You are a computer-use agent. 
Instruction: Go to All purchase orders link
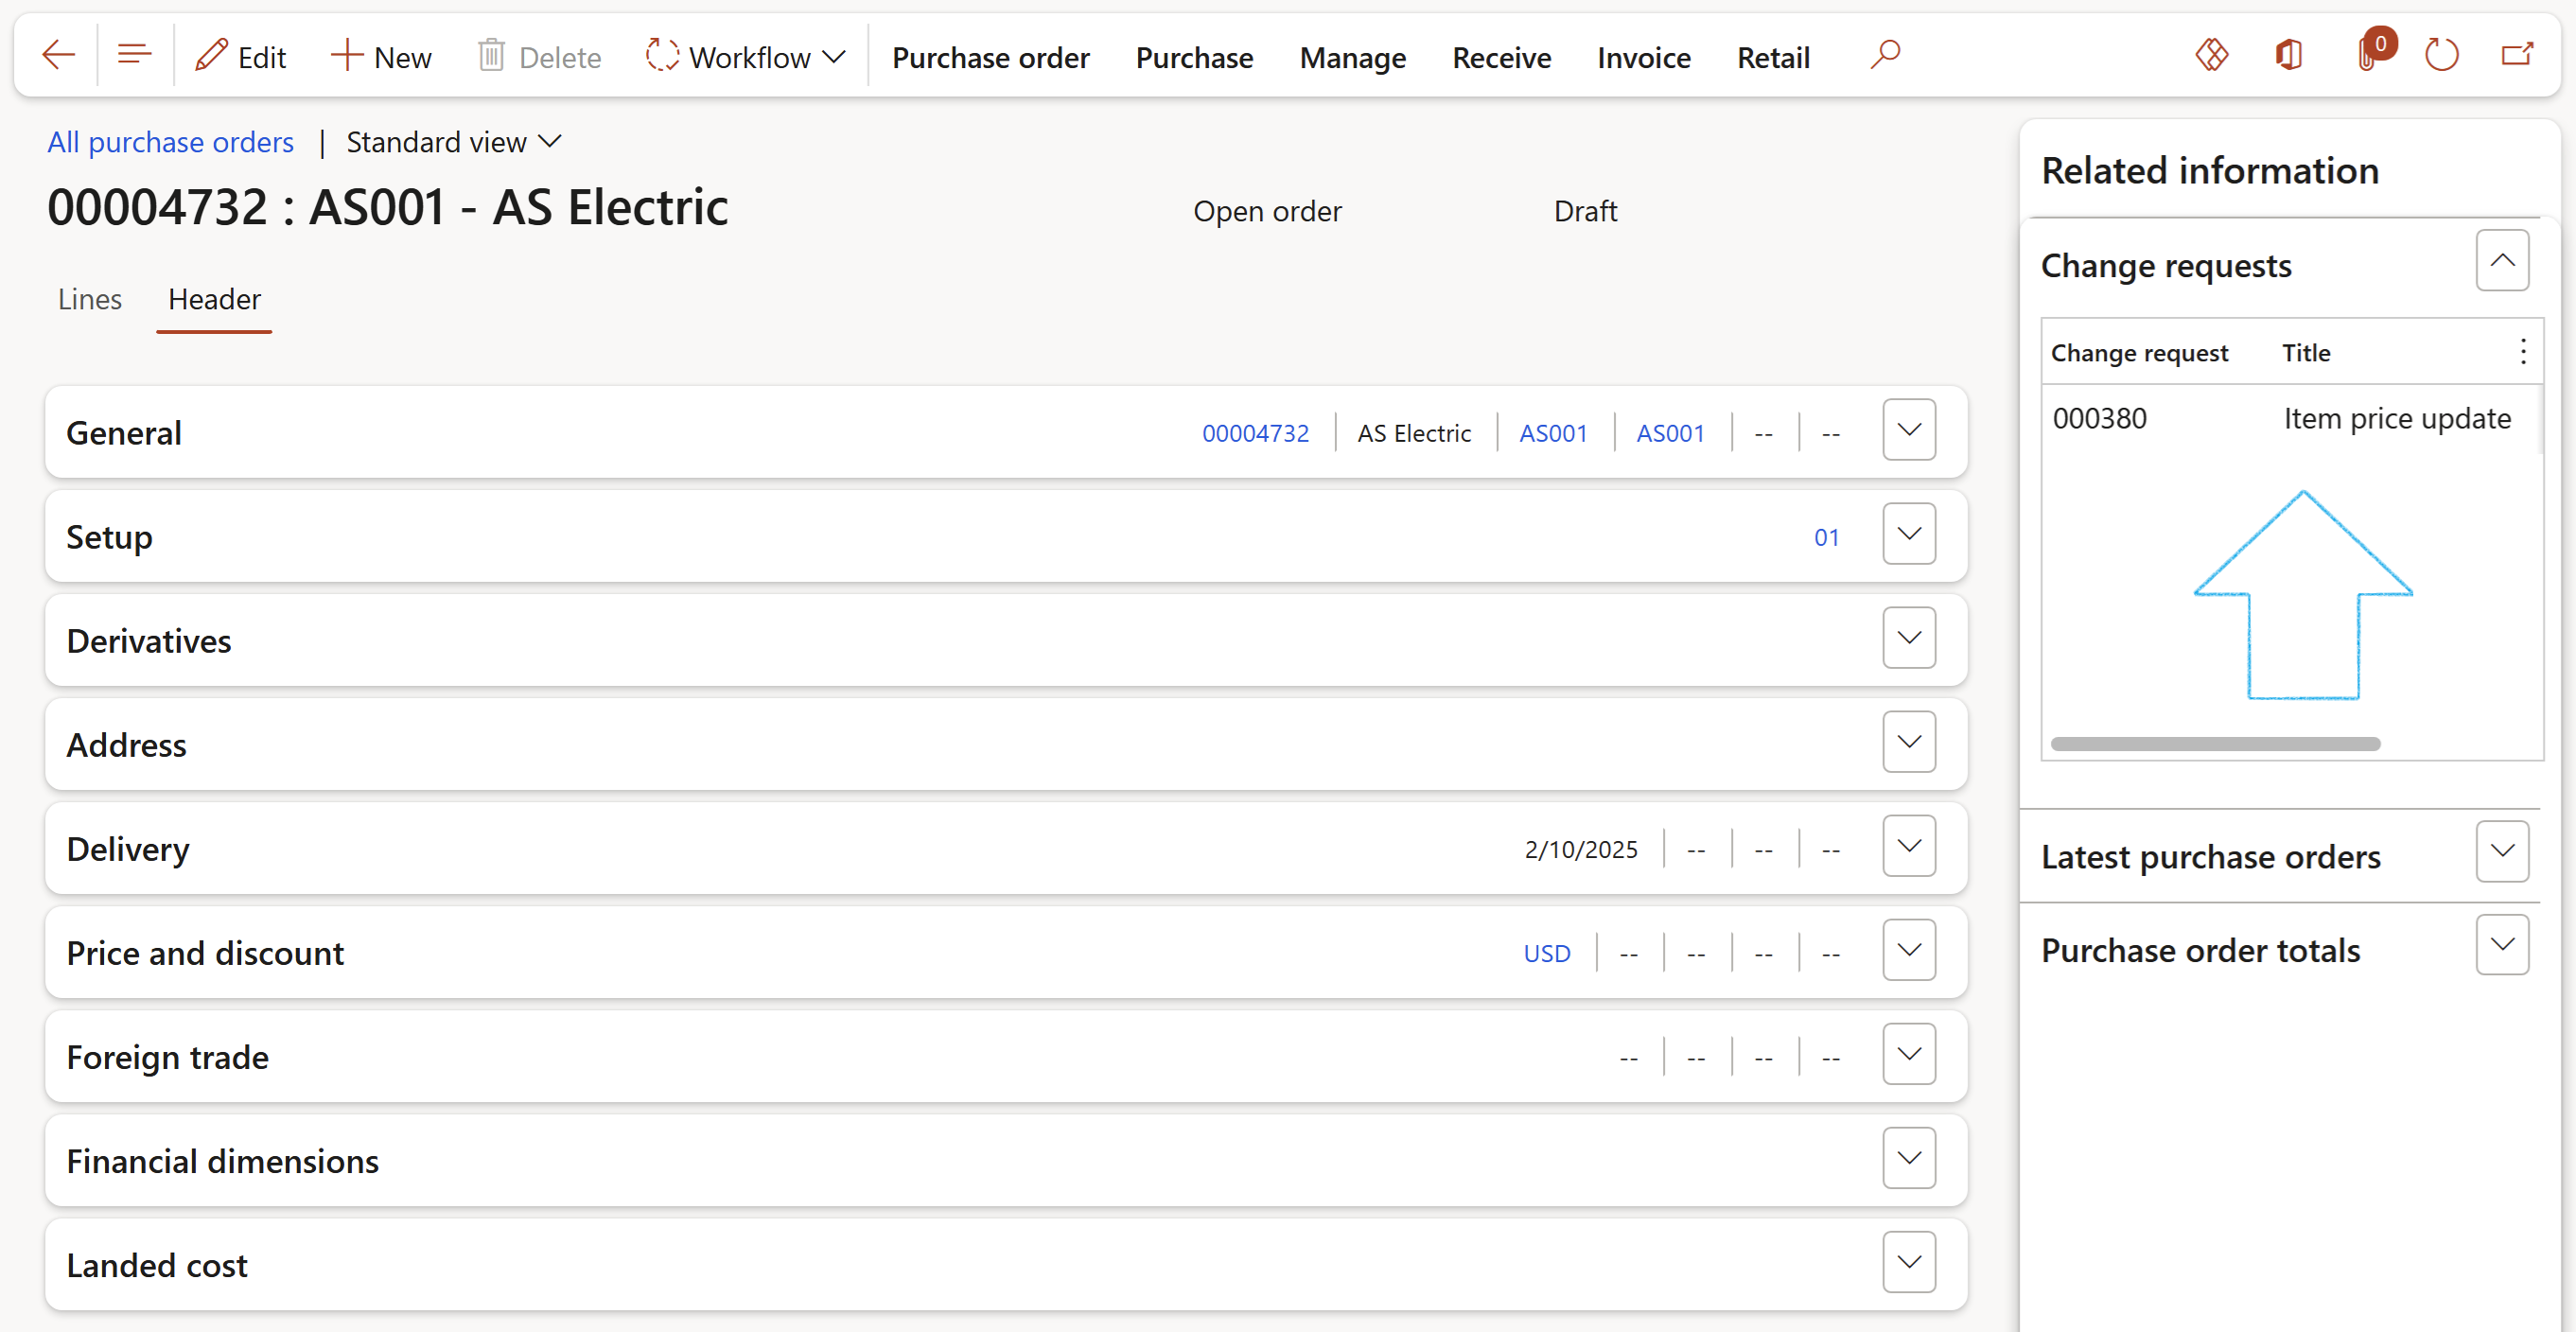(x=170, y=142)
